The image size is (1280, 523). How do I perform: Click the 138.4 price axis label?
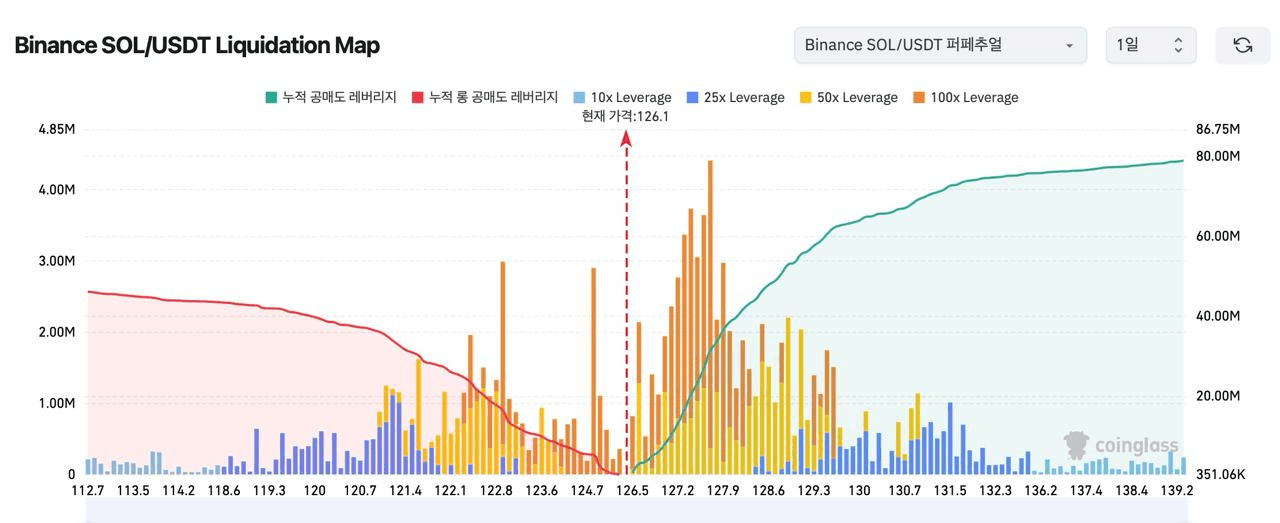coord(1131,490)
